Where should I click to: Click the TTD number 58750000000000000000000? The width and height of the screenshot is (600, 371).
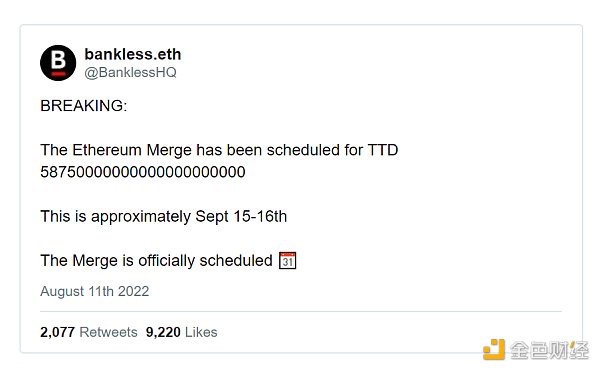(x=143, y=172)
